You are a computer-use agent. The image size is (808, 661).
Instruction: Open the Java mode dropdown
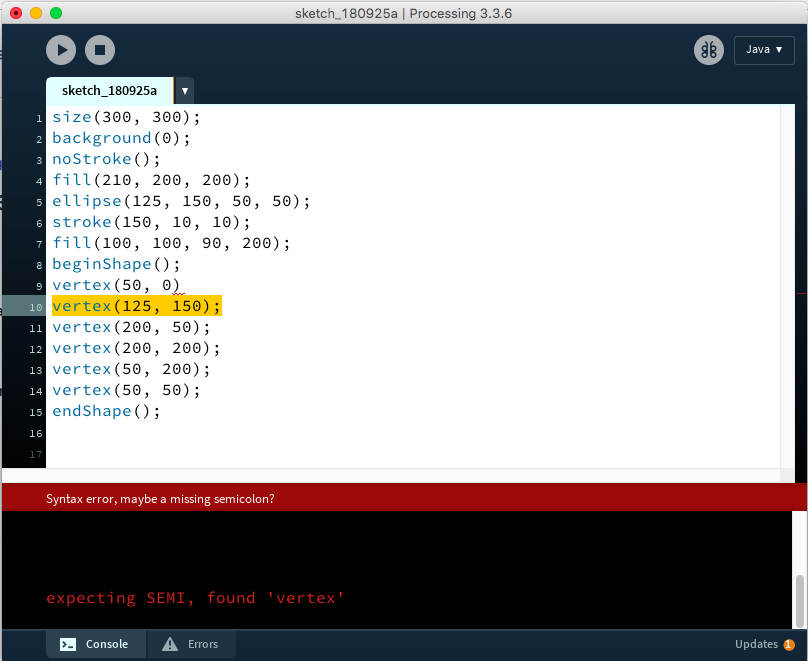(x=764, y=50)
